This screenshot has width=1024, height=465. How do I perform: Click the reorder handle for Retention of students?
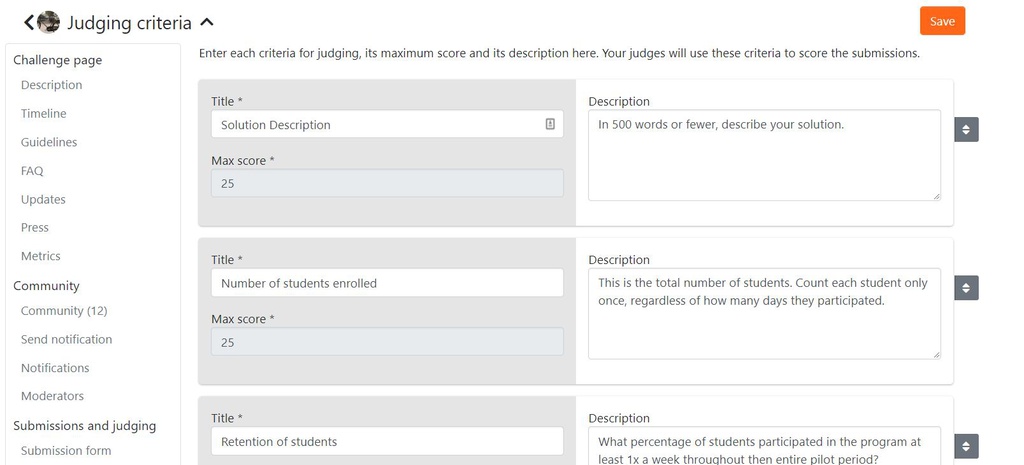pos(966,447)
